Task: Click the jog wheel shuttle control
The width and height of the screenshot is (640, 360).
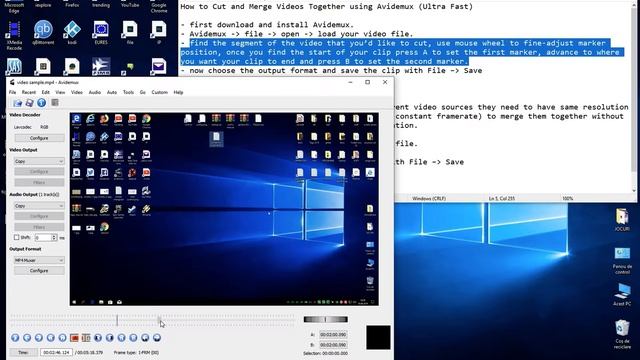Action: (326, 320)
